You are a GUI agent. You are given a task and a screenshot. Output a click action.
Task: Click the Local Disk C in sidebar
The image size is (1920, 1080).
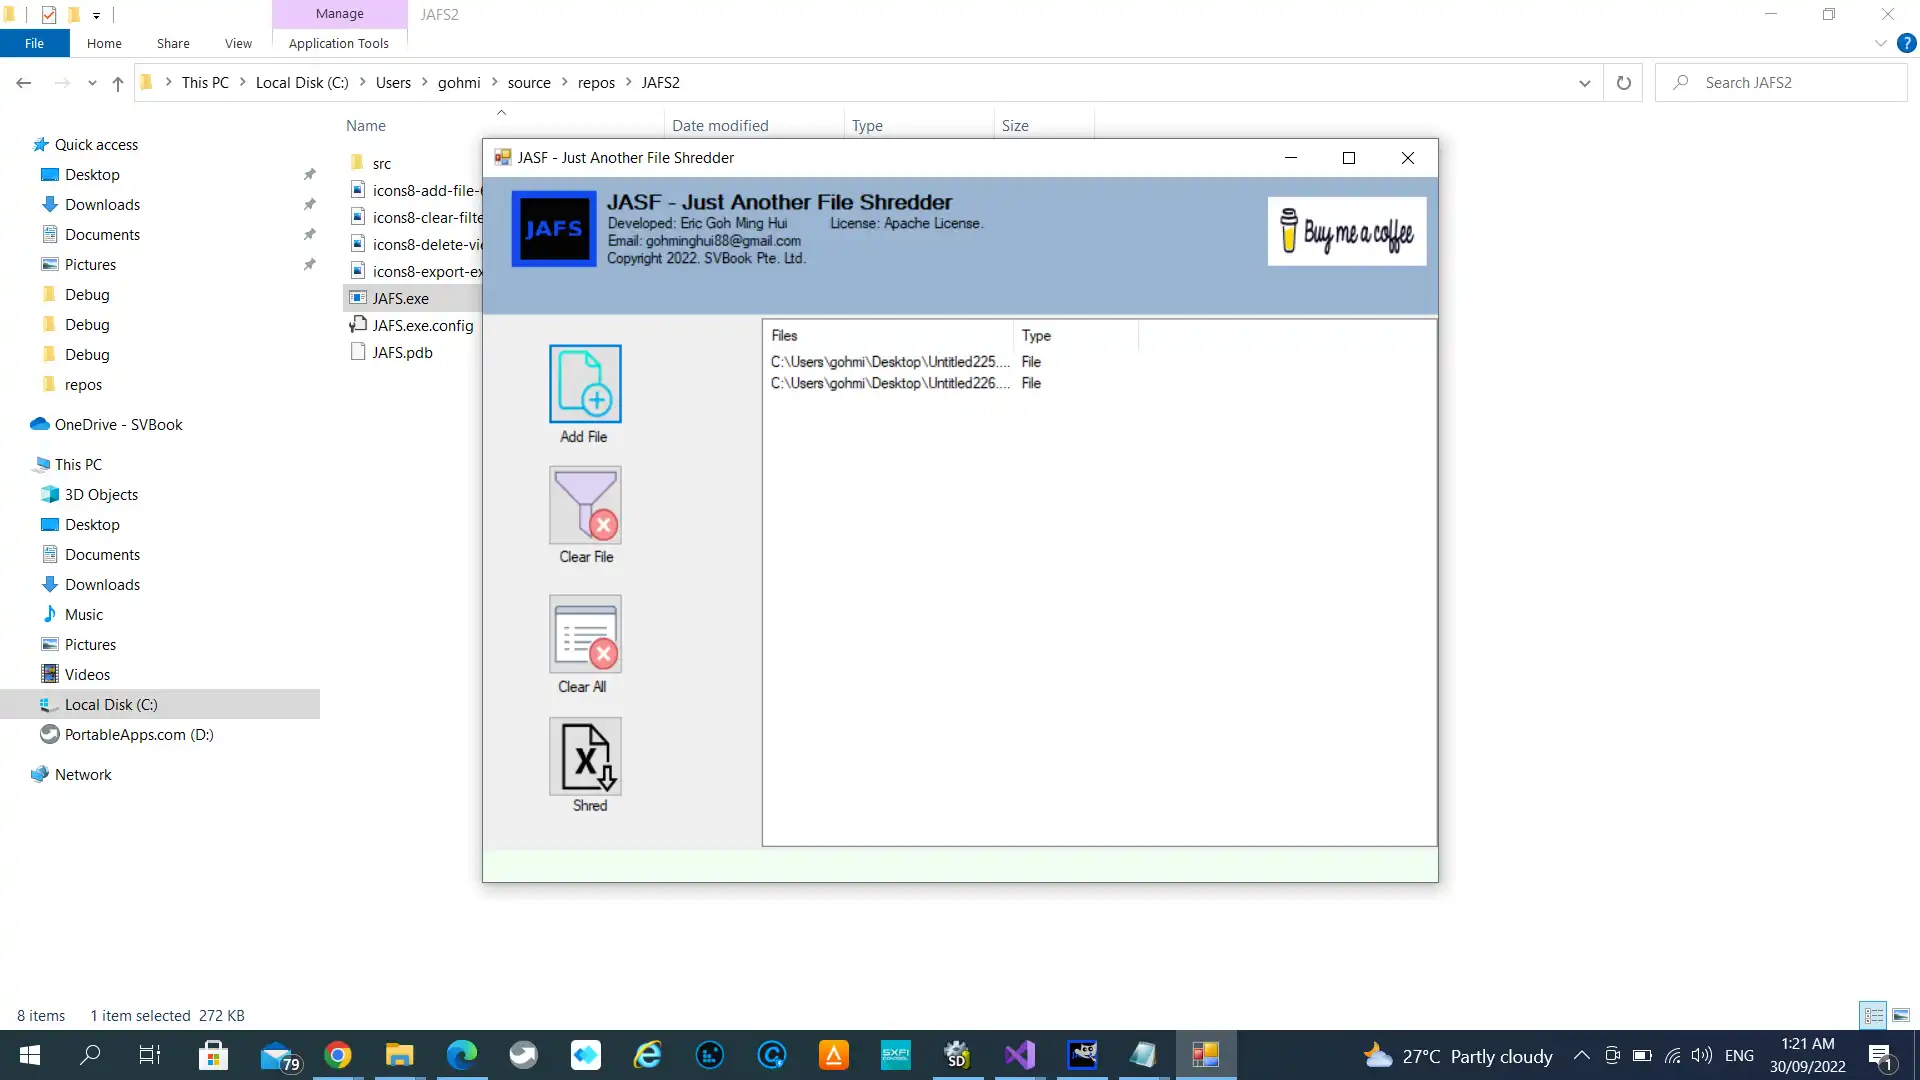pos(111,704)
